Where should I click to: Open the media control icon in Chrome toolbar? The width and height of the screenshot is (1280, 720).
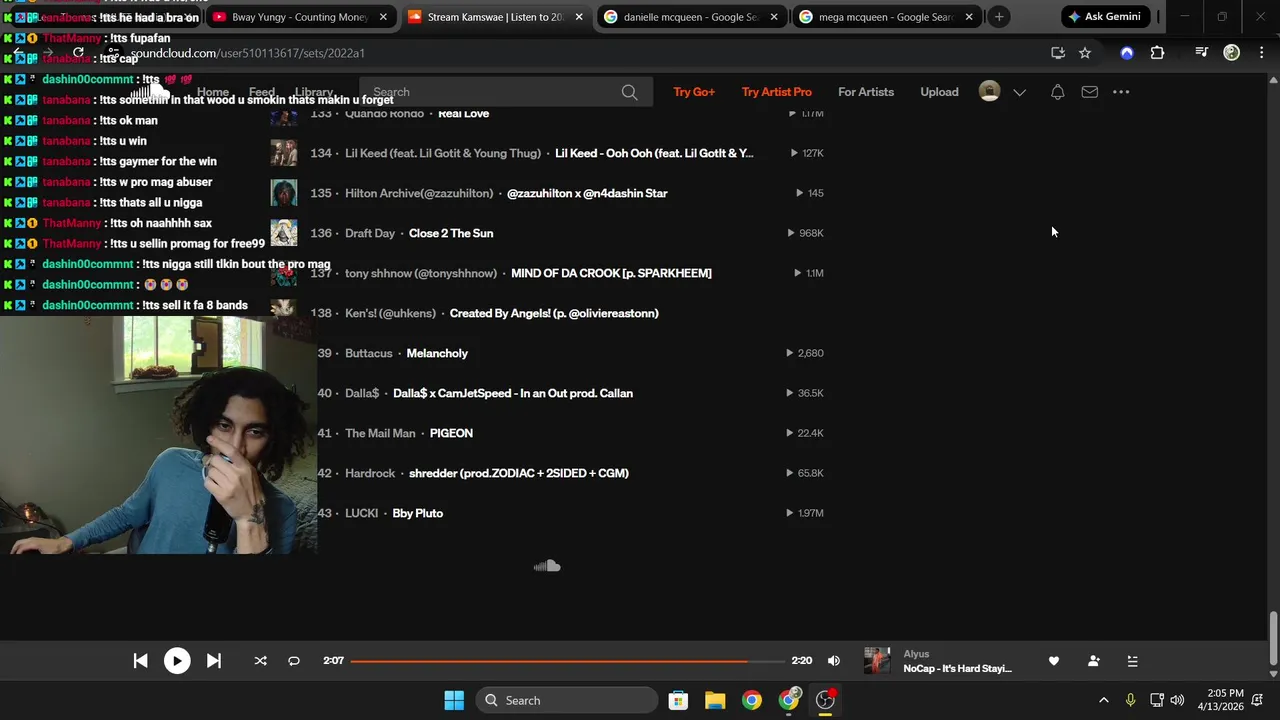coord(1202,53)
